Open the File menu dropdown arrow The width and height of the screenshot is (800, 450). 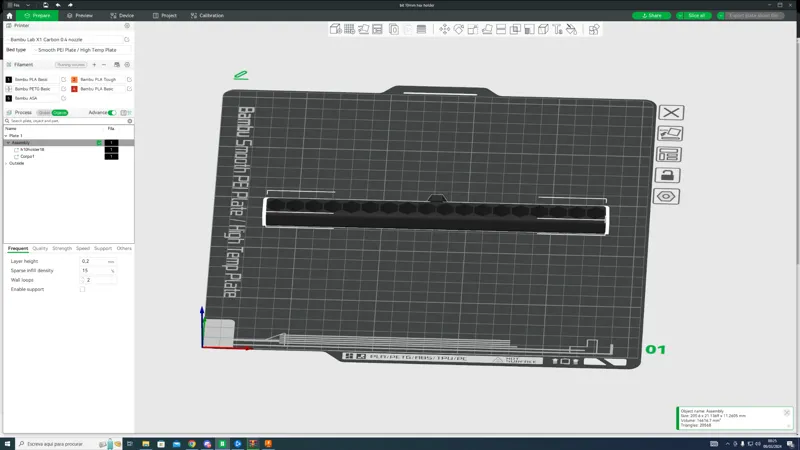(x=28, y=5)
